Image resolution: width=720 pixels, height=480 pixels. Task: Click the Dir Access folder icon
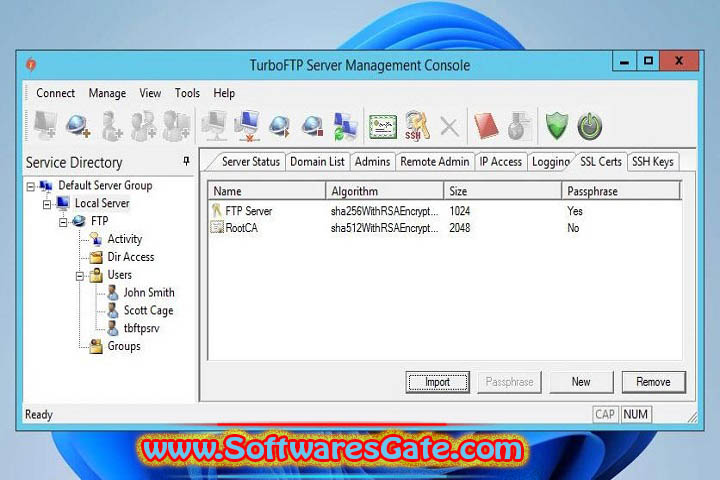[96, 257]
